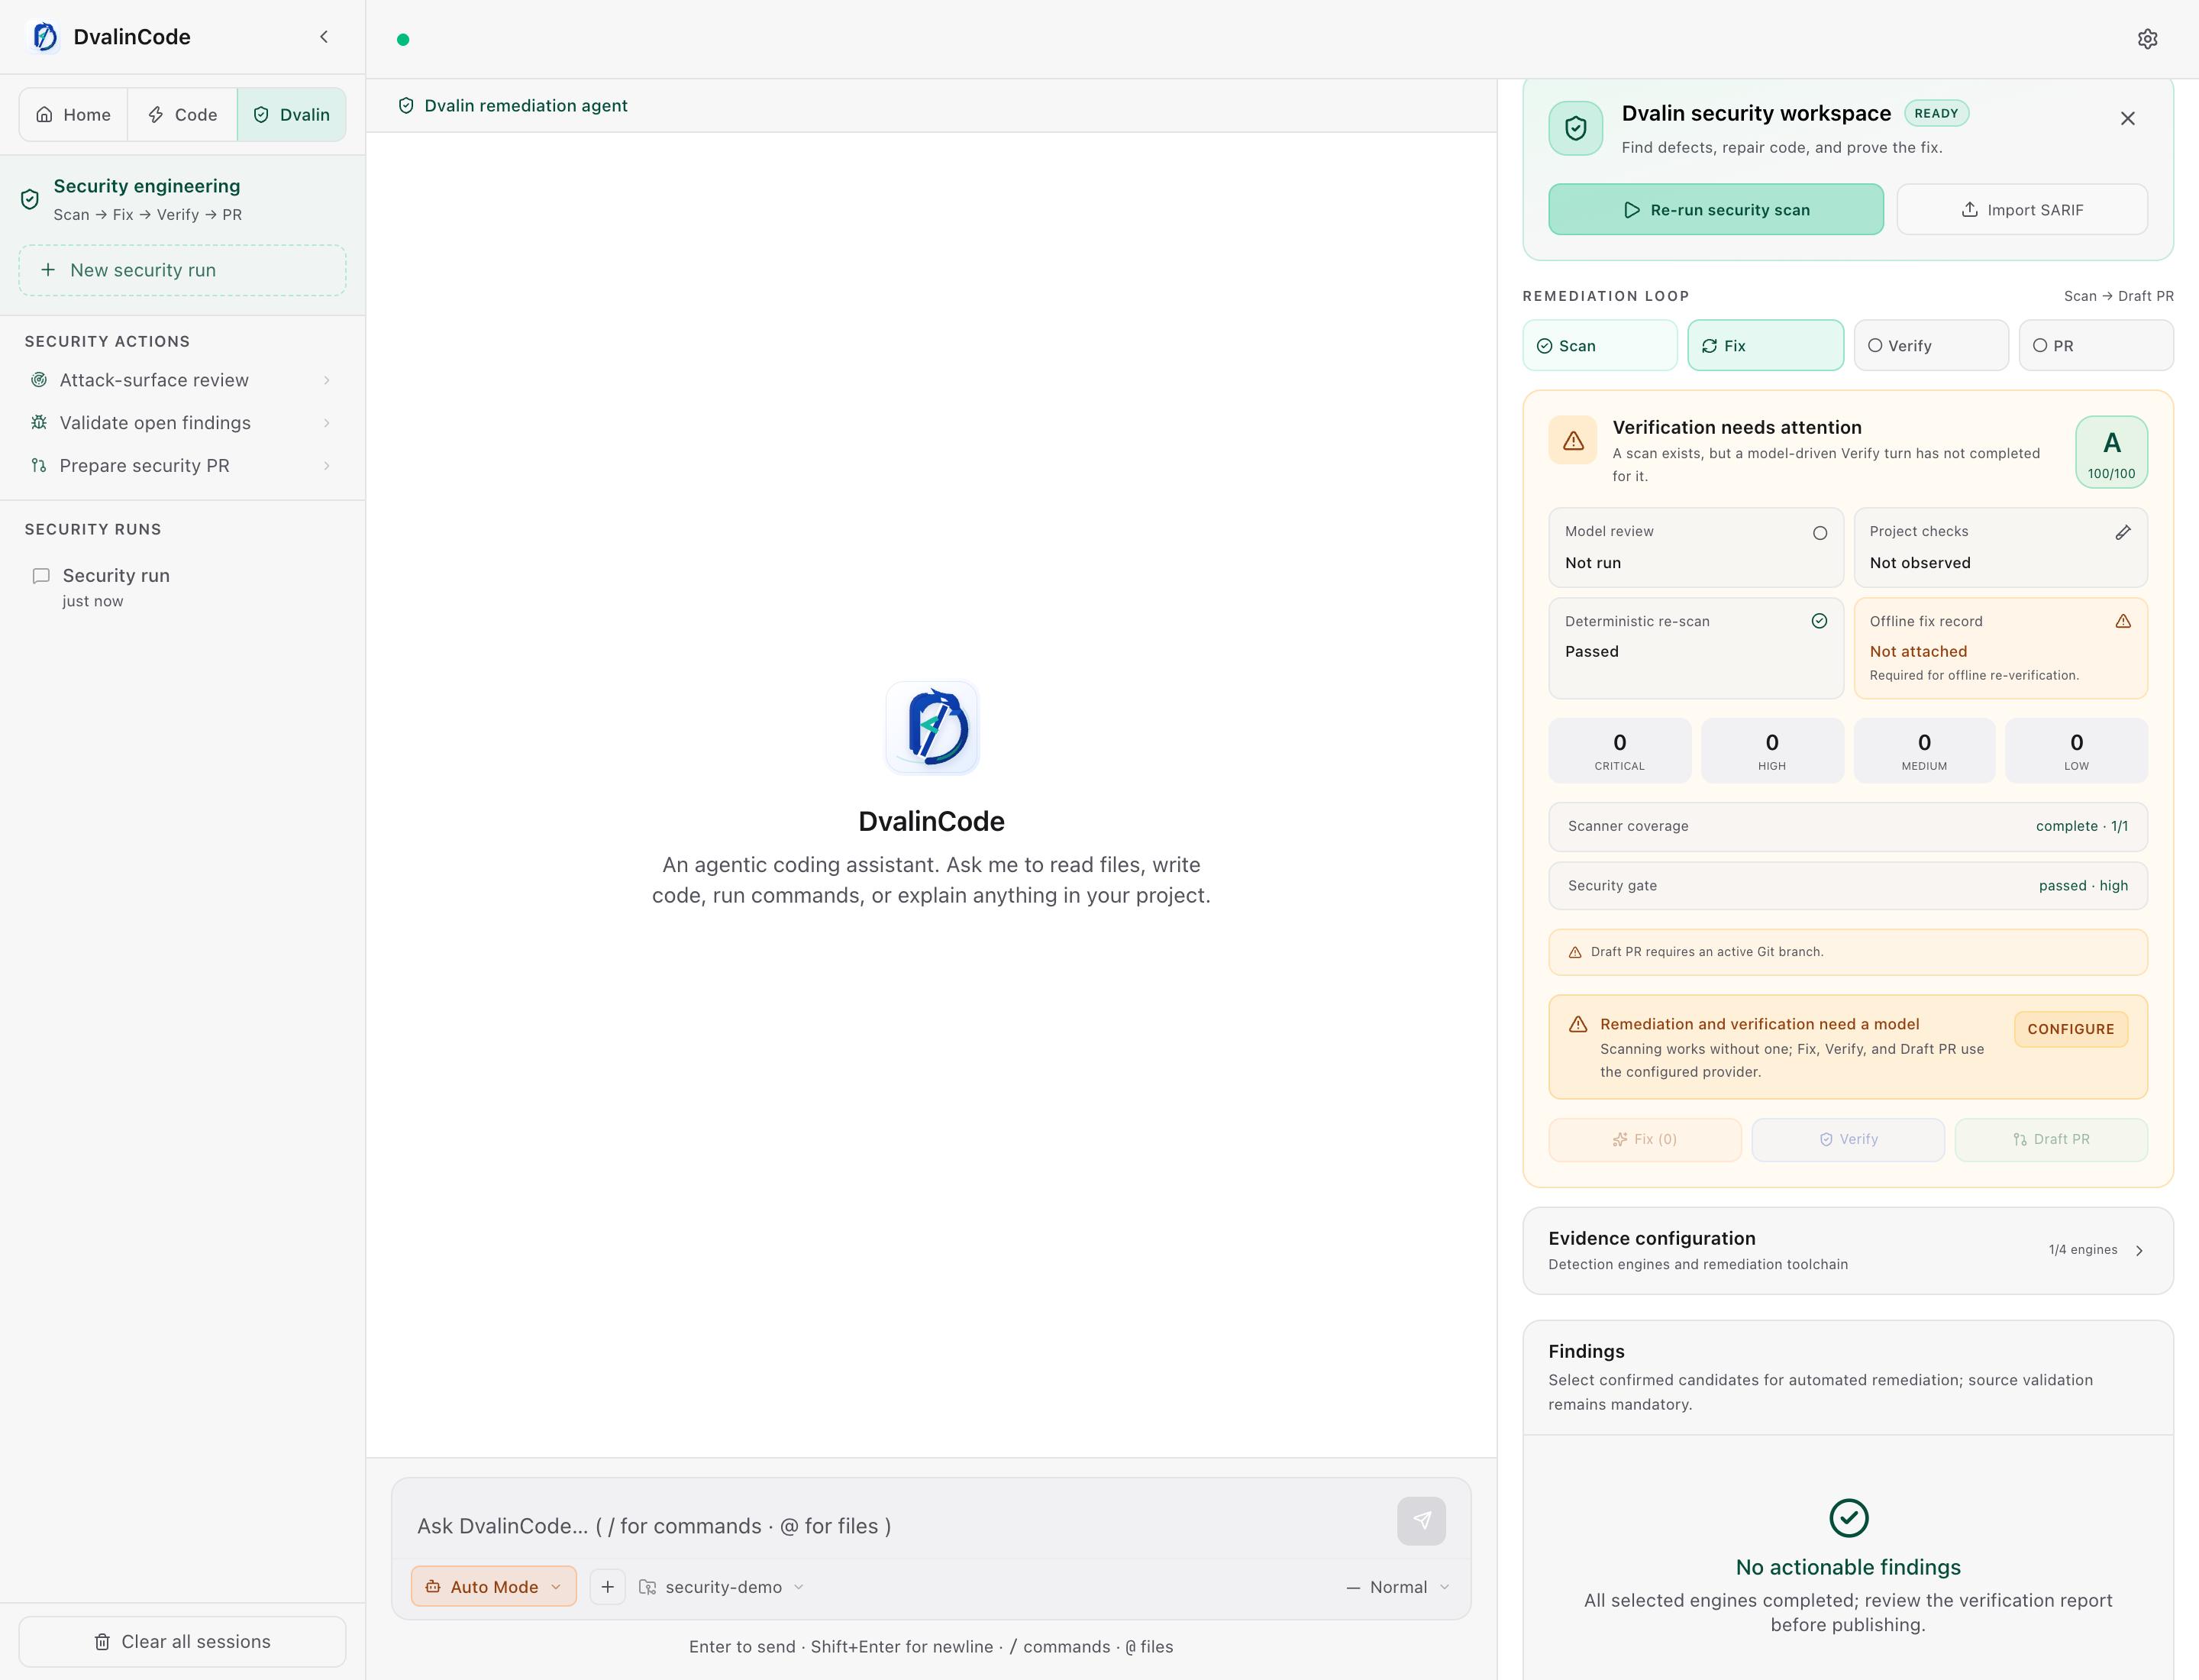Click the Project checks pencil edit icon
Viewport: 2199px width, 1680px height.
click(2122, 532)
